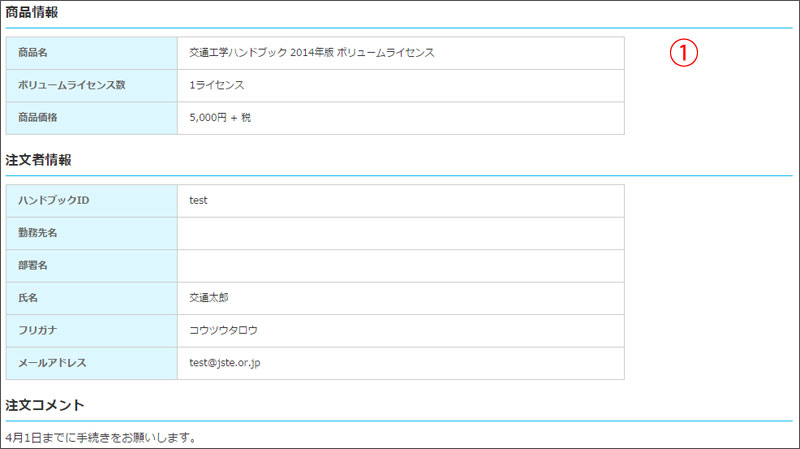Click the handbook ID value test
800x449 pixels.
(198, 200)
